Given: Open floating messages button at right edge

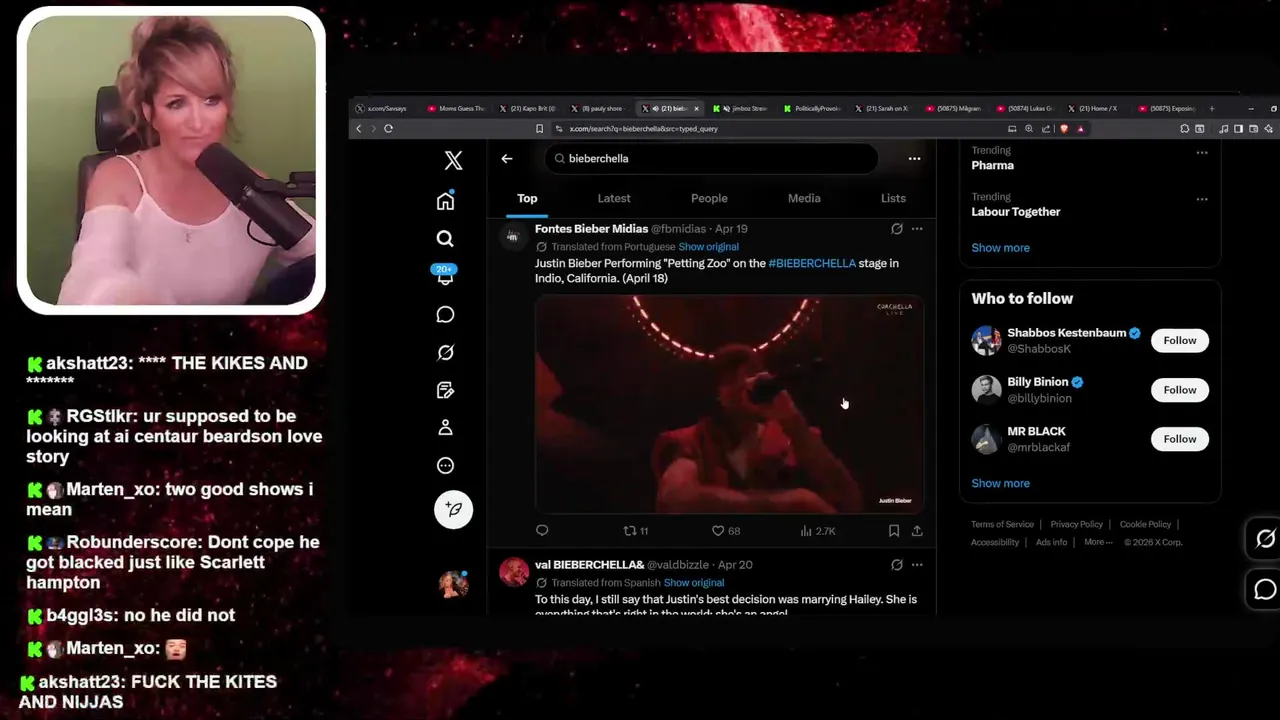Looking at the screenshot, I should point(1265,589).
